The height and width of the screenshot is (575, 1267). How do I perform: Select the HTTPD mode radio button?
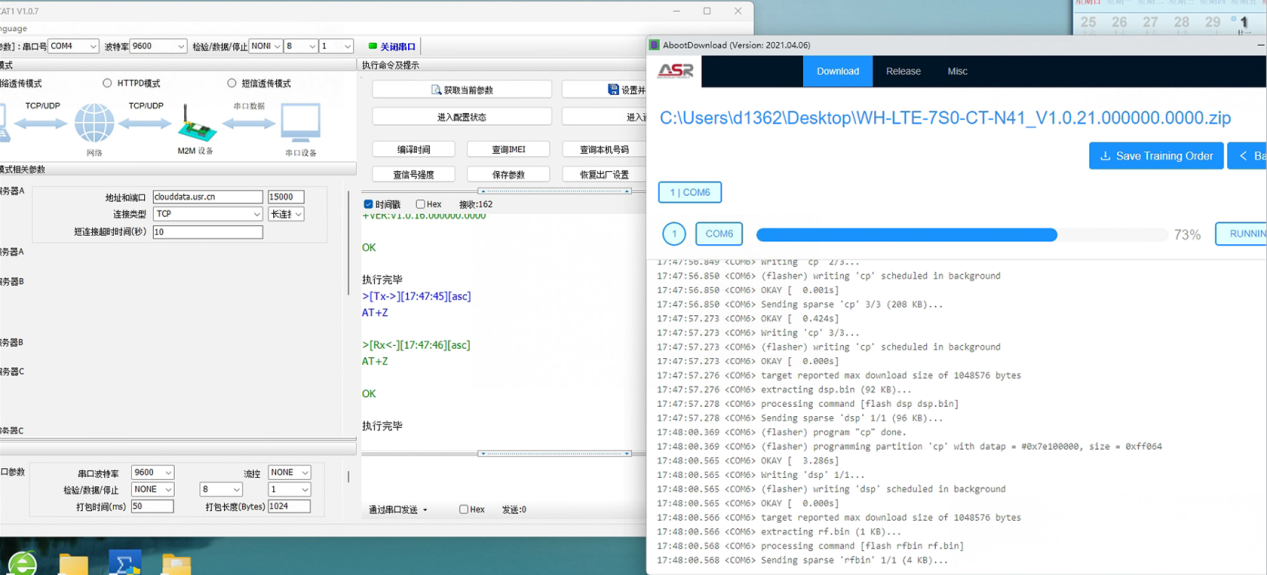pos(107,83)
